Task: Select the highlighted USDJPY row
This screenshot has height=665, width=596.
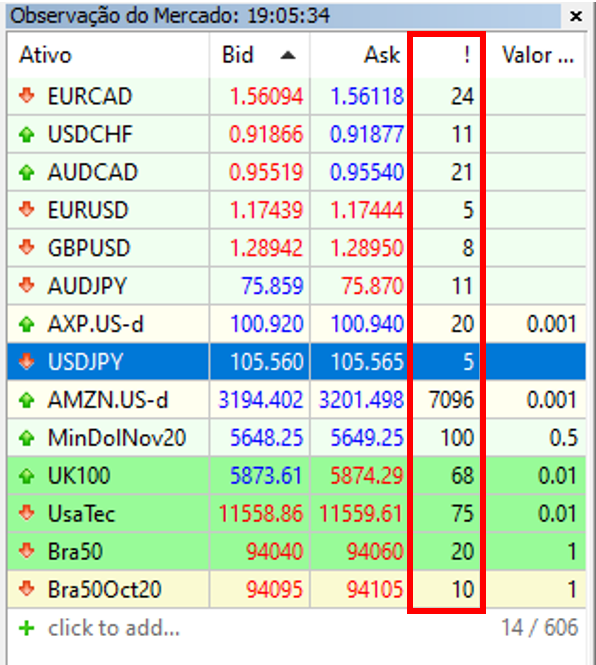Action: (x=297, y=362)
